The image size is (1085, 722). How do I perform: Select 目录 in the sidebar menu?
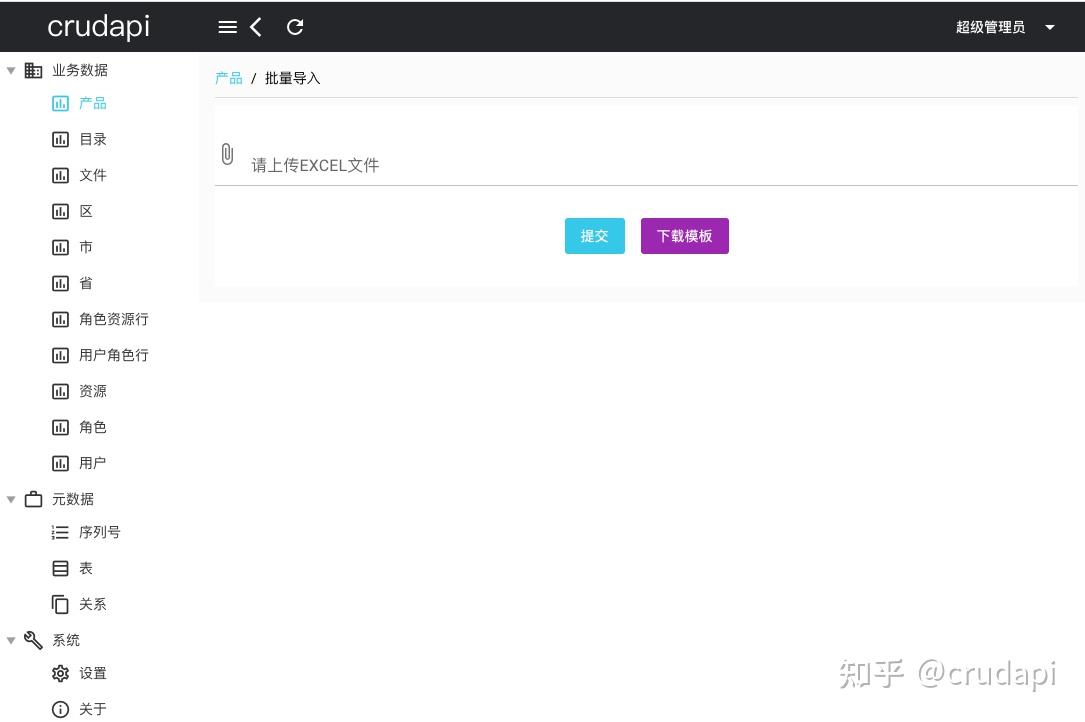tap(92, 139)
